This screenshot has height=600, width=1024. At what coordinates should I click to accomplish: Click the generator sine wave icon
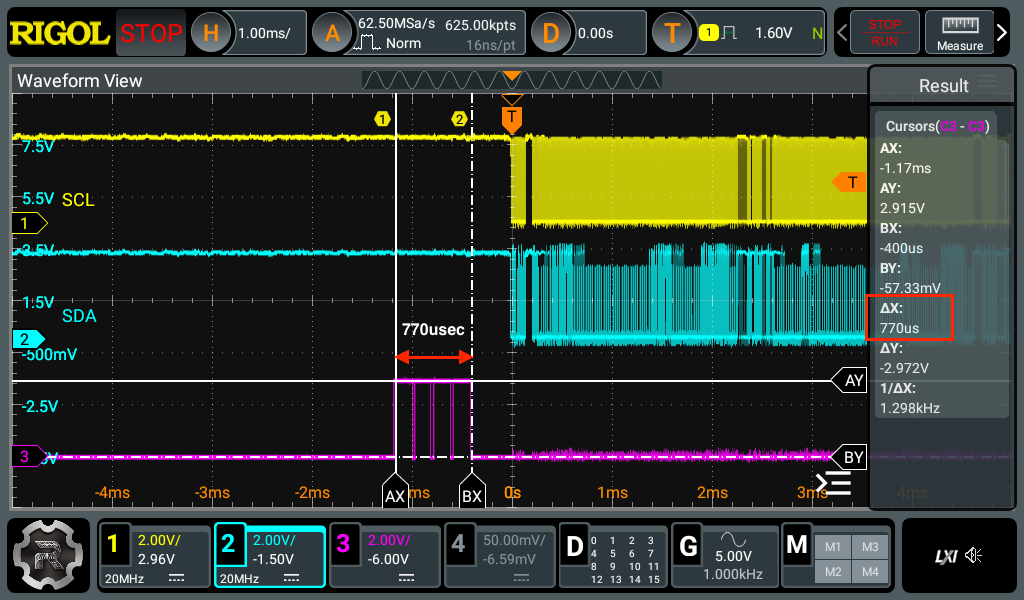click(733, 539)
